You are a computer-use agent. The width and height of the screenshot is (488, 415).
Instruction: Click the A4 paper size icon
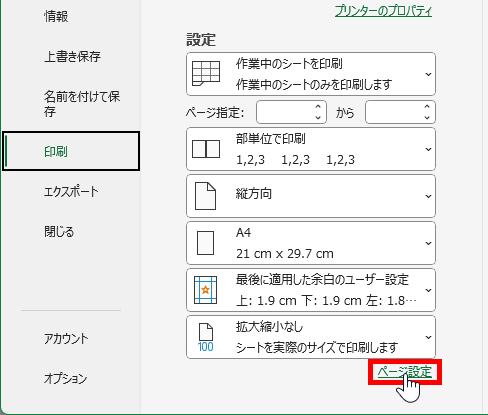pyautogui.click(x=205, y=243)
